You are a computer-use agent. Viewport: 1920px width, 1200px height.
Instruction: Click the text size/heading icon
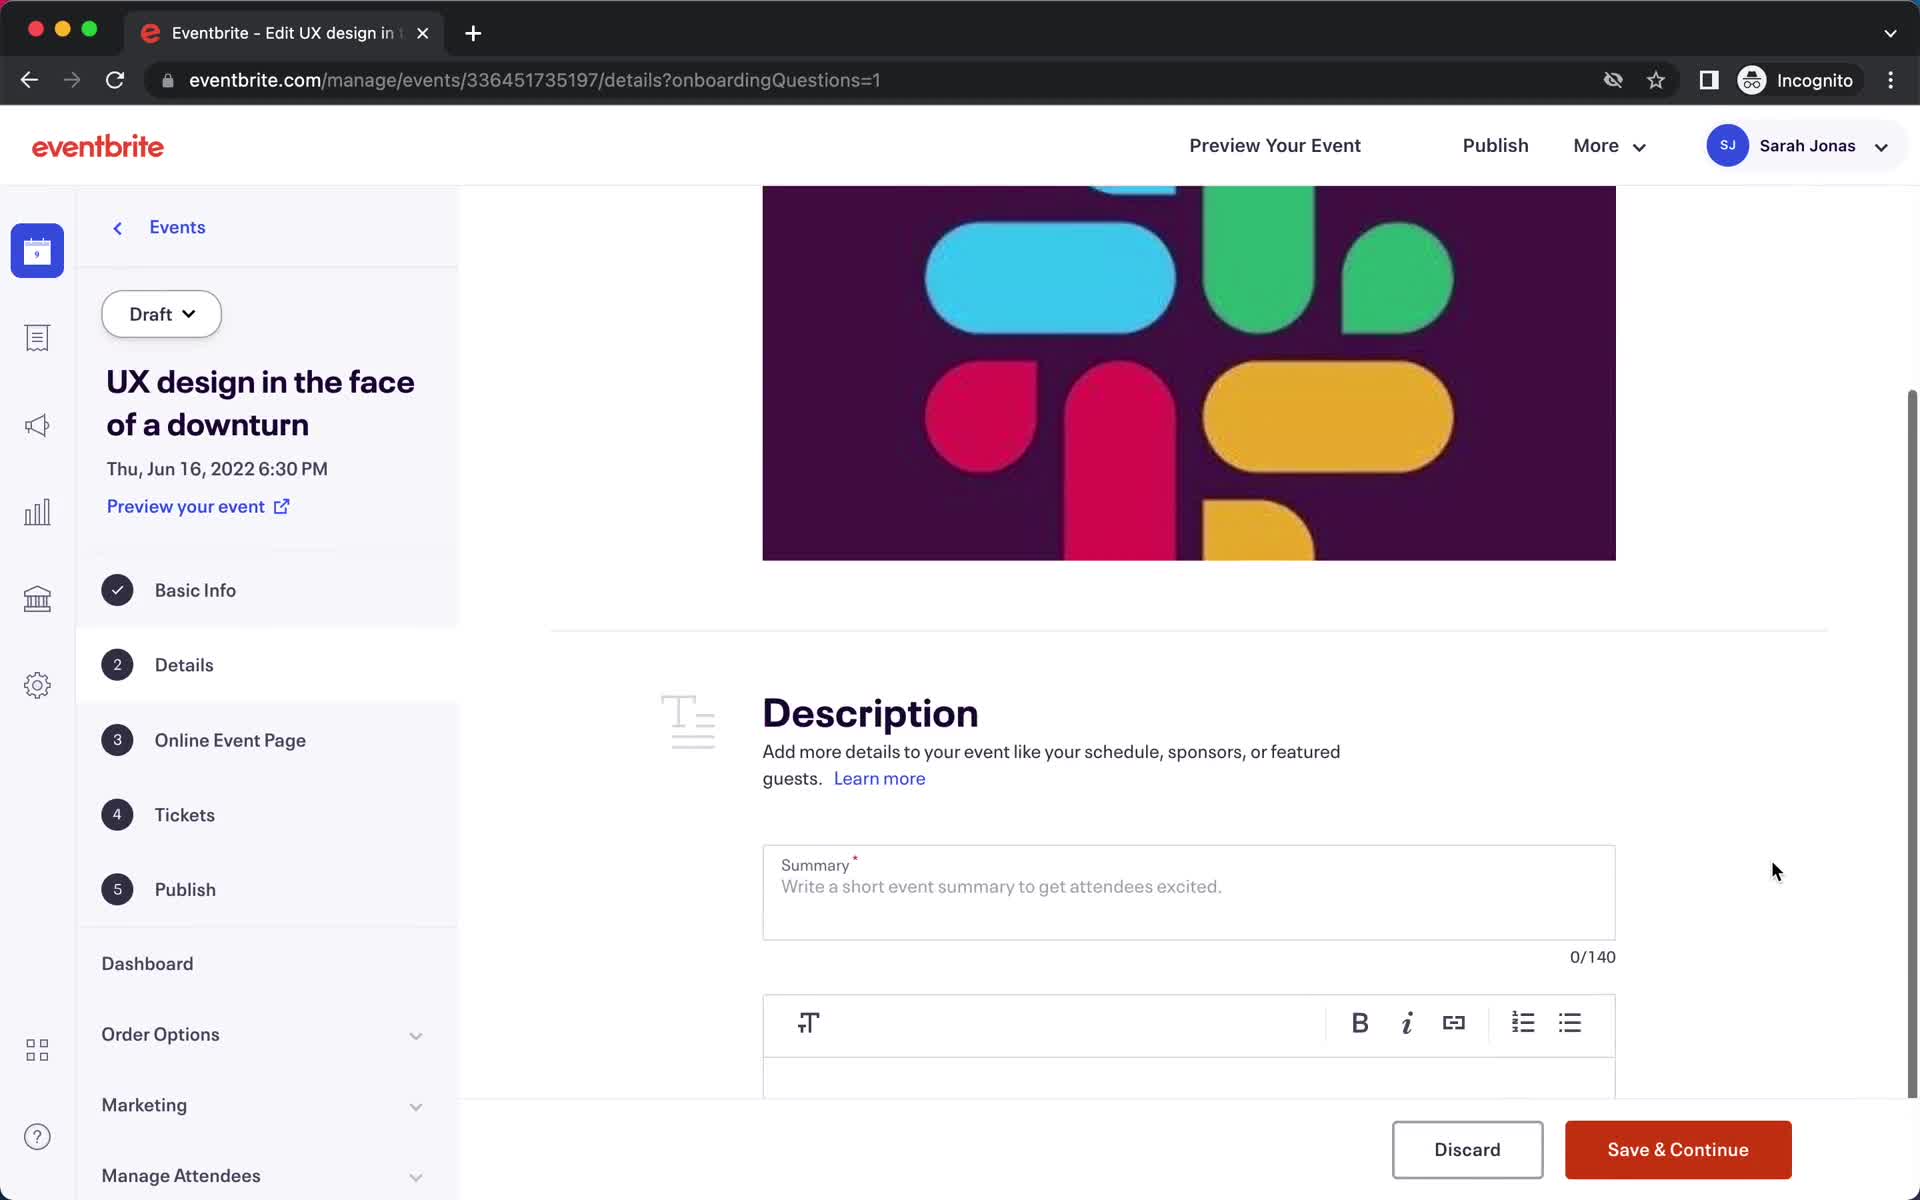(809, 1023)
